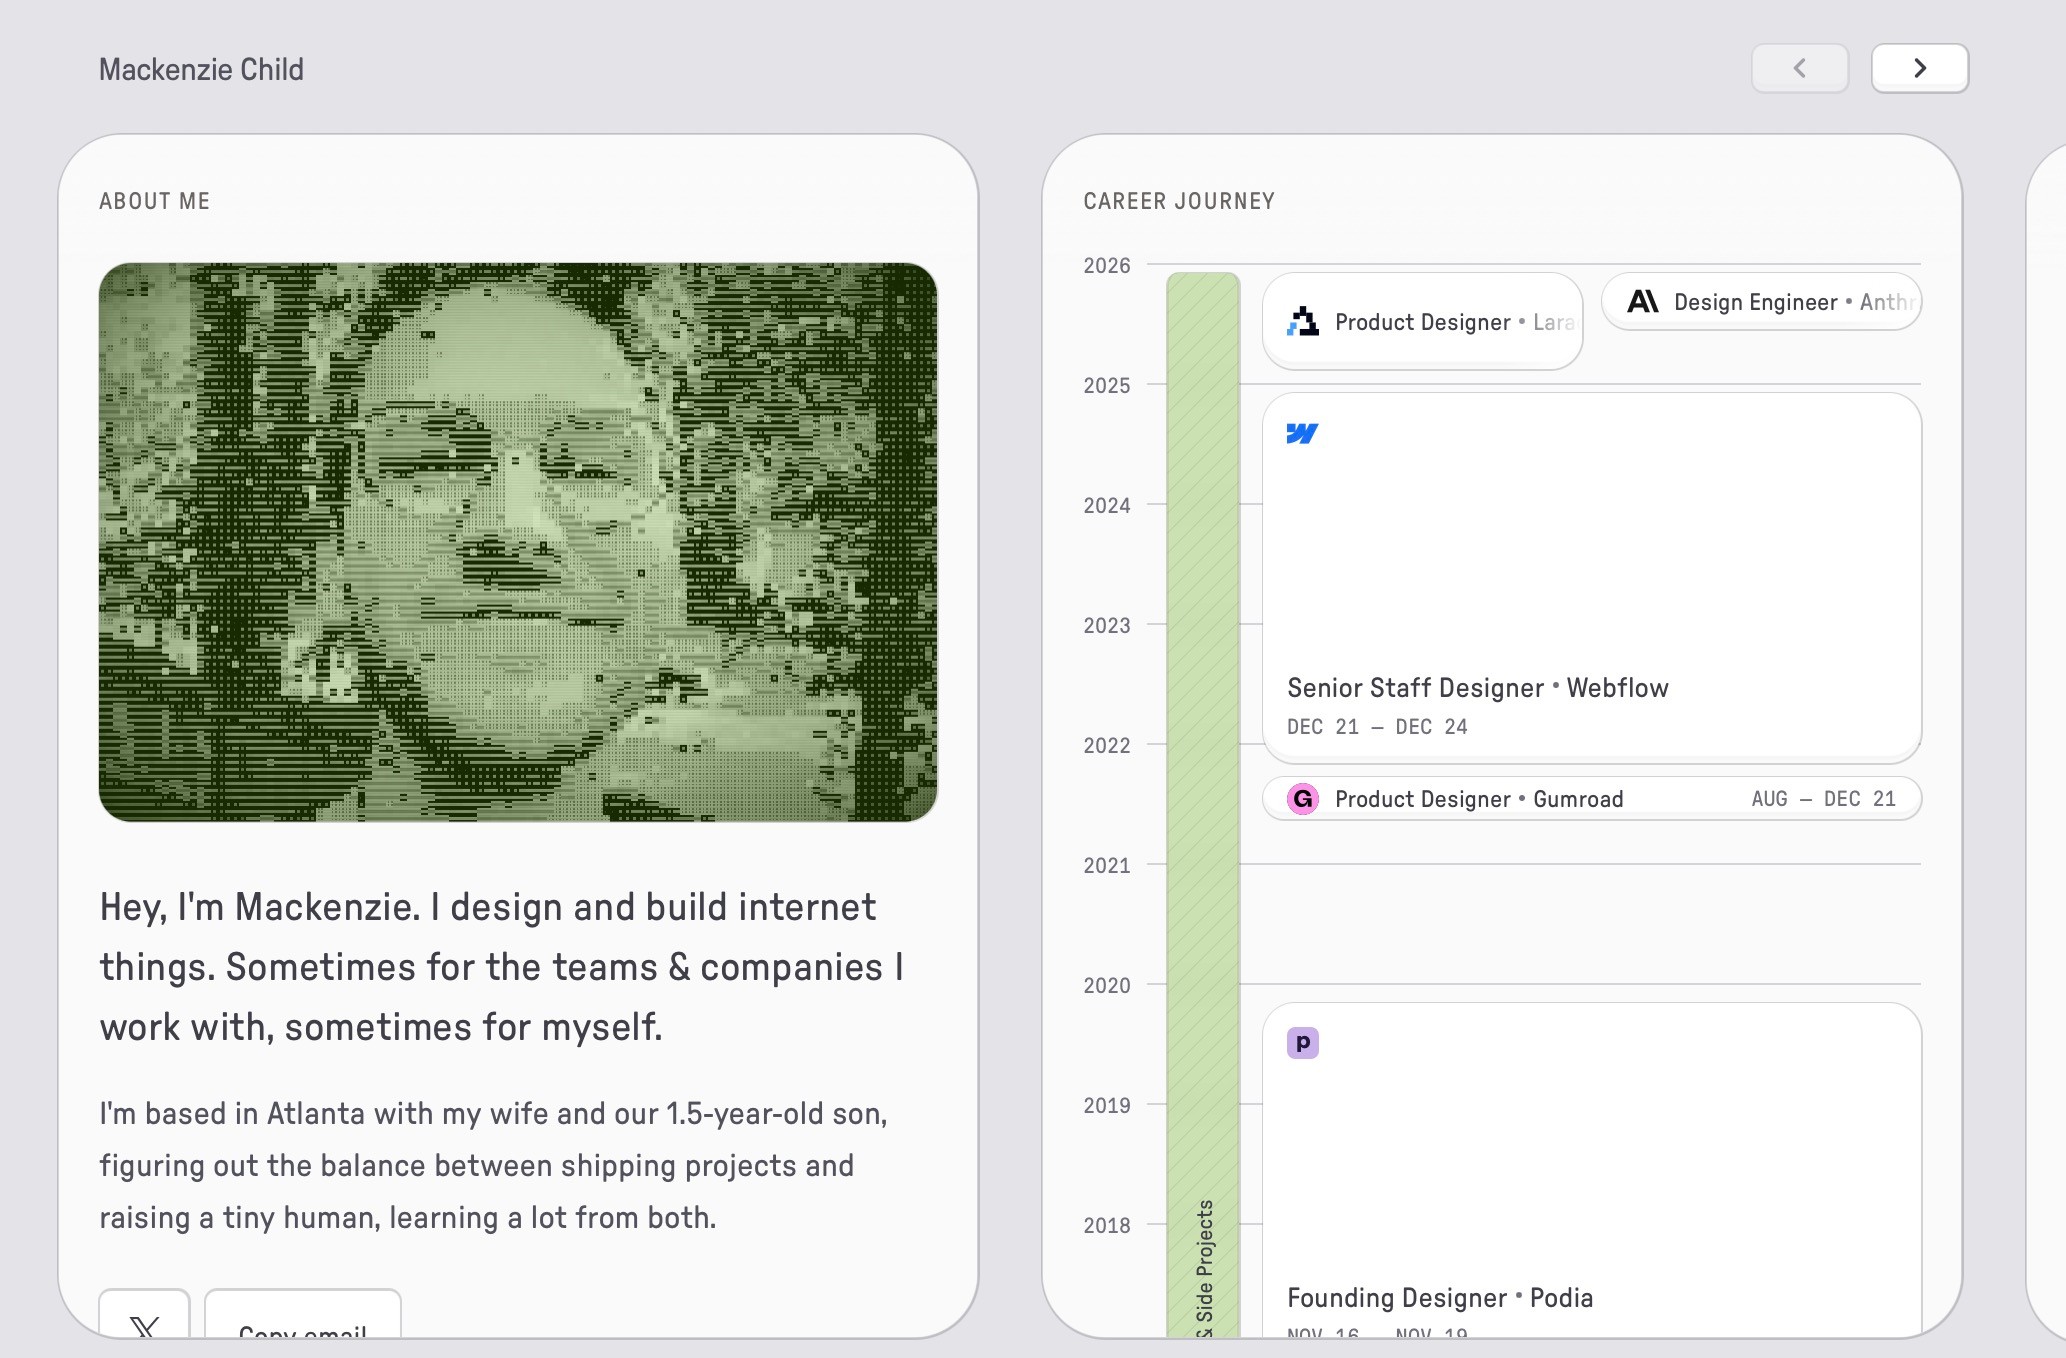Click the Mackenzie Child site title
This screenshot has height=1358, width=2066.
coord(201,69)
